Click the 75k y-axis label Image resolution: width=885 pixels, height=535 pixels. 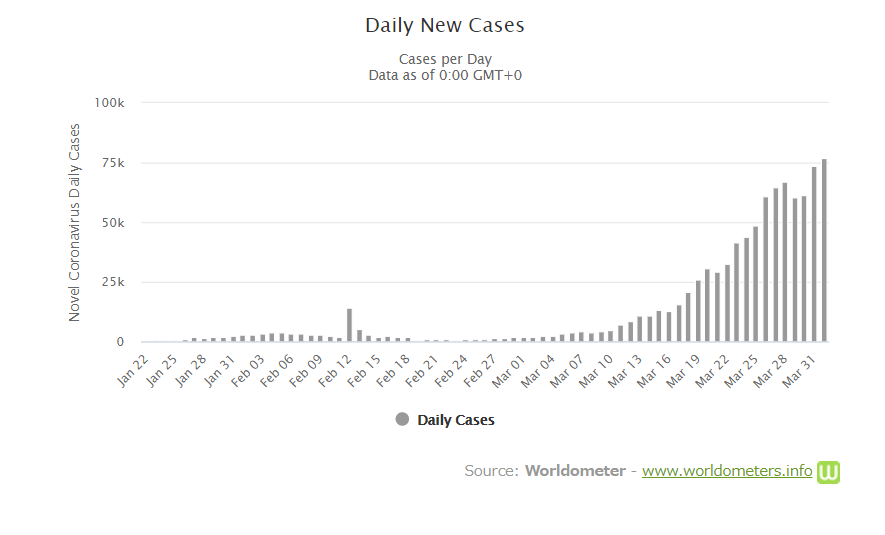(x=112, y=163)
